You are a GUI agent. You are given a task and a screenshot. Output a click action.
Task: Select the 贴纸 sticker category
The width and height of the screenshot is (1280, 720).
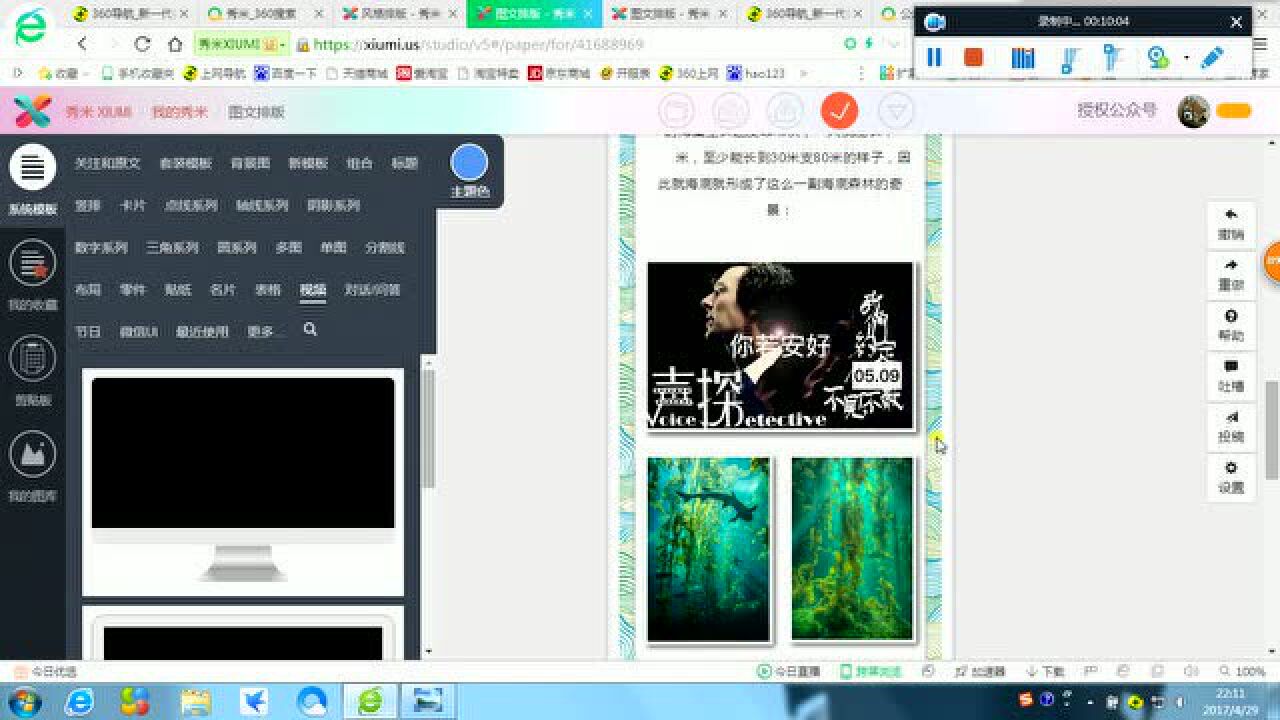(178, 289)
